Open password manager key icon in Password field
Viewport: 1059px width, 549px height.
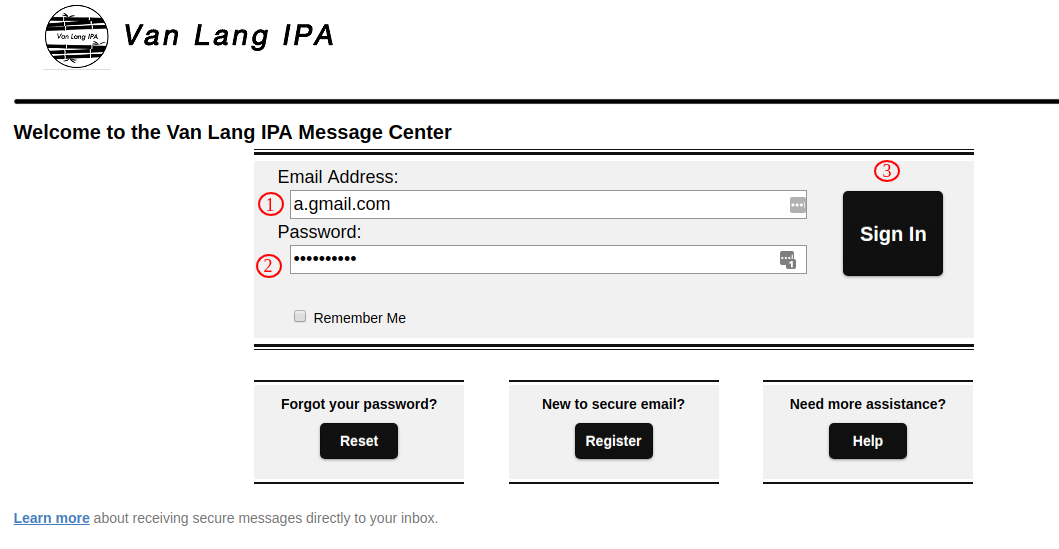787,260
